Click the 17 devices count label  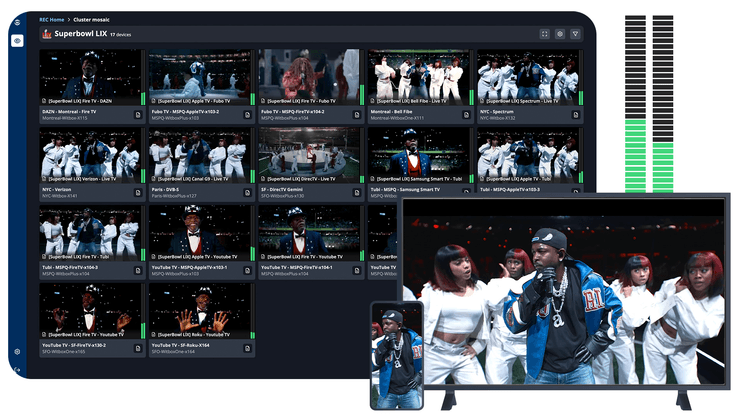pyautogui.click(x=121, y=35)
